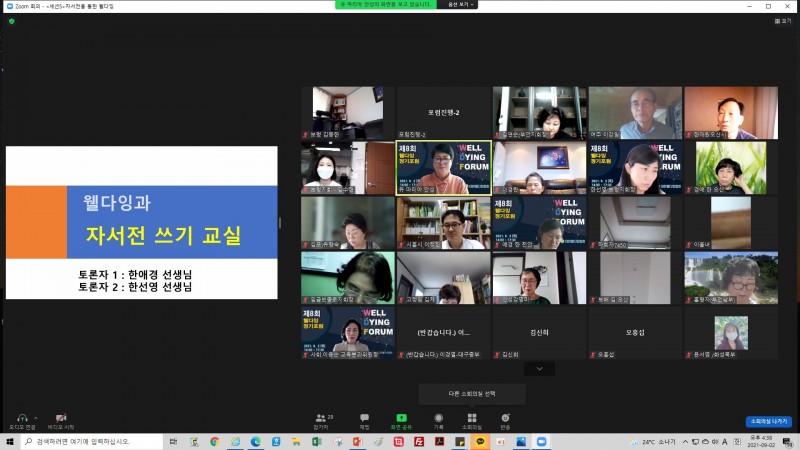Open the view options dropdown at top
This screenshot has width=800, height=450.
pyautogui.click(x=458, y=5)
